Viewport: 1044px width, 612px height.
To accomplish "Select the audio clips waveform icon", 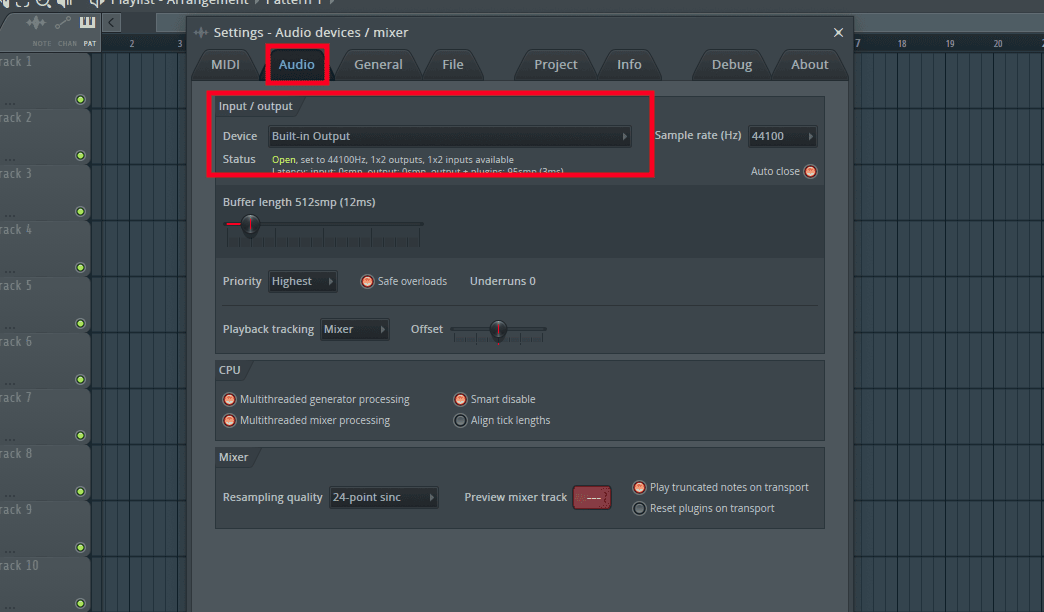I will [37, 22].
